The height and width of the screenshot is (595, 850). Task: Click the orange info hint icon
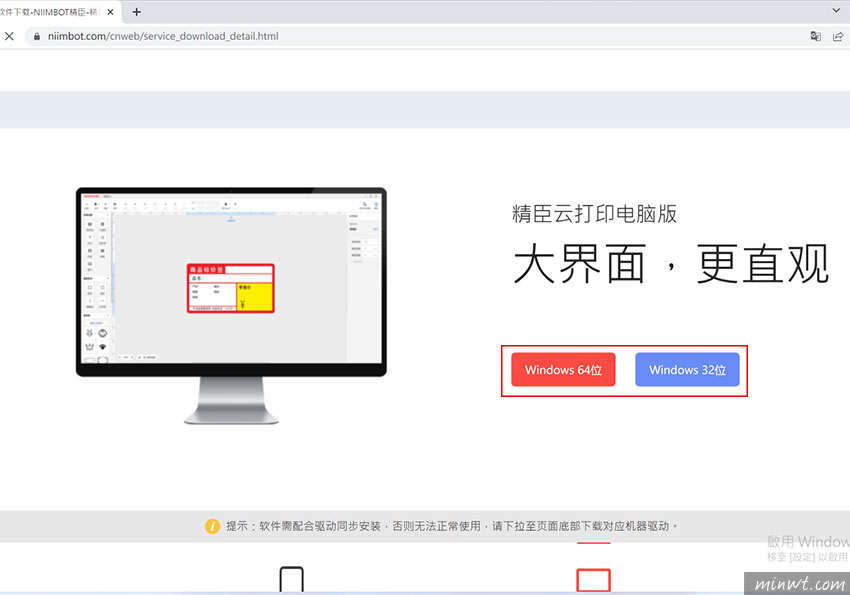coord(212,526)
